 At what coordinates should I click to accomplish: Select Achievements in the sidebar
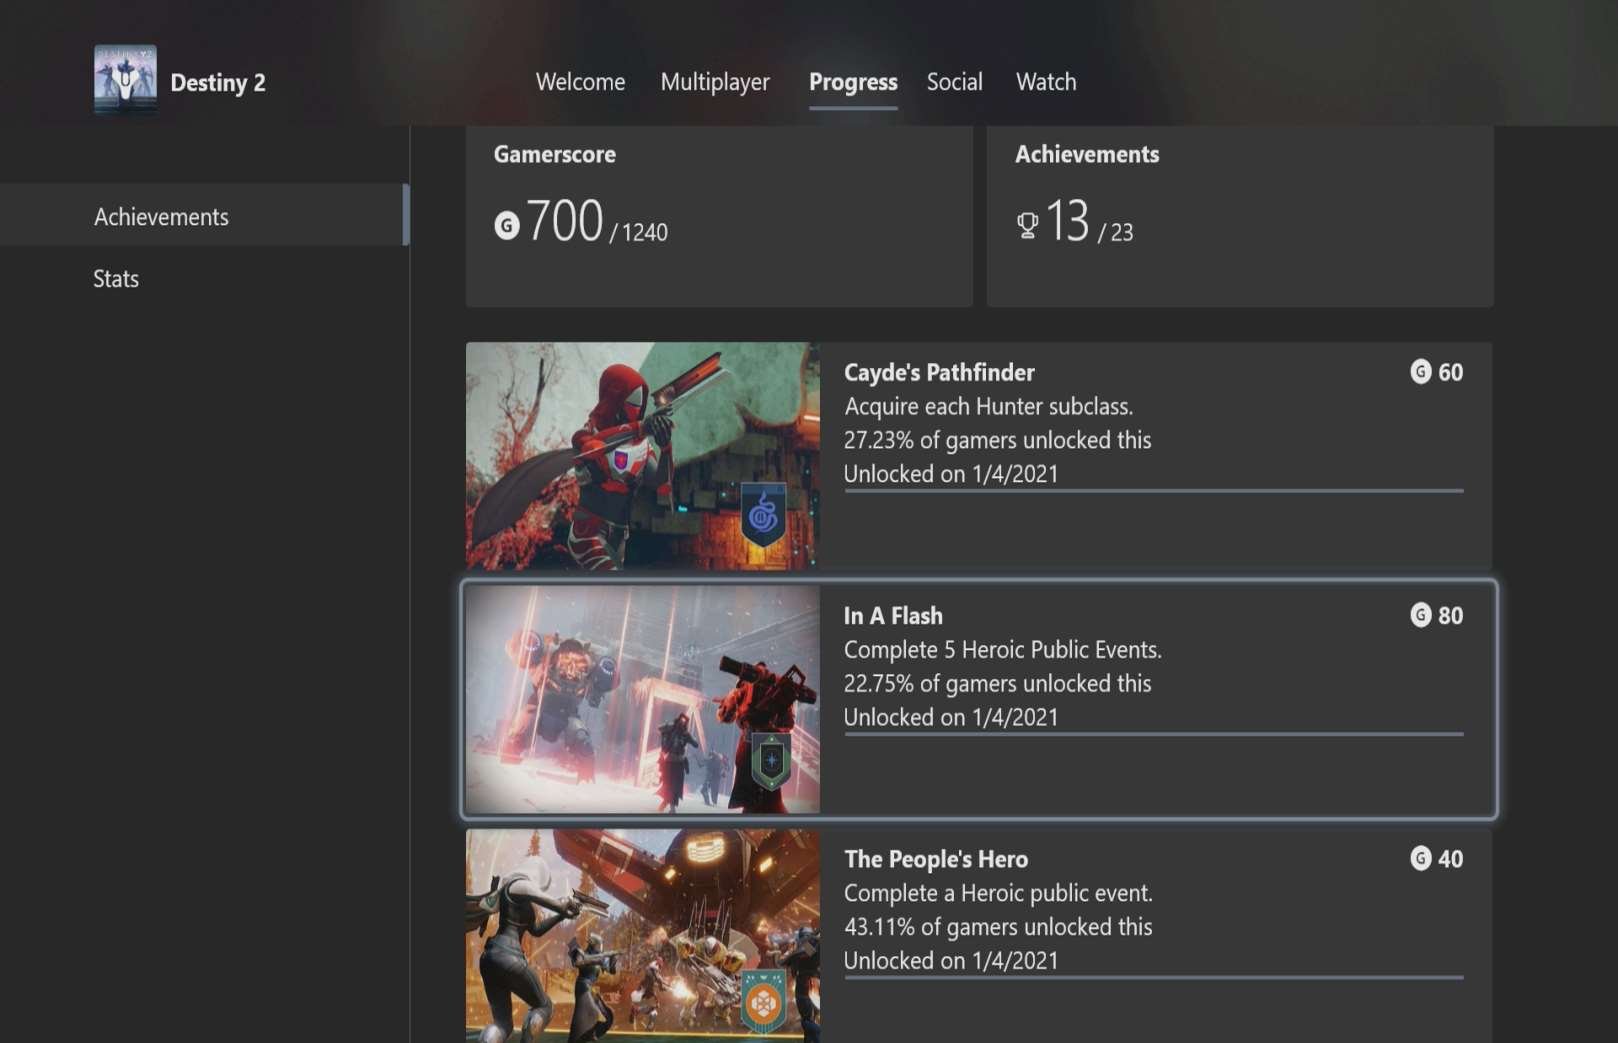coord(204,216)
